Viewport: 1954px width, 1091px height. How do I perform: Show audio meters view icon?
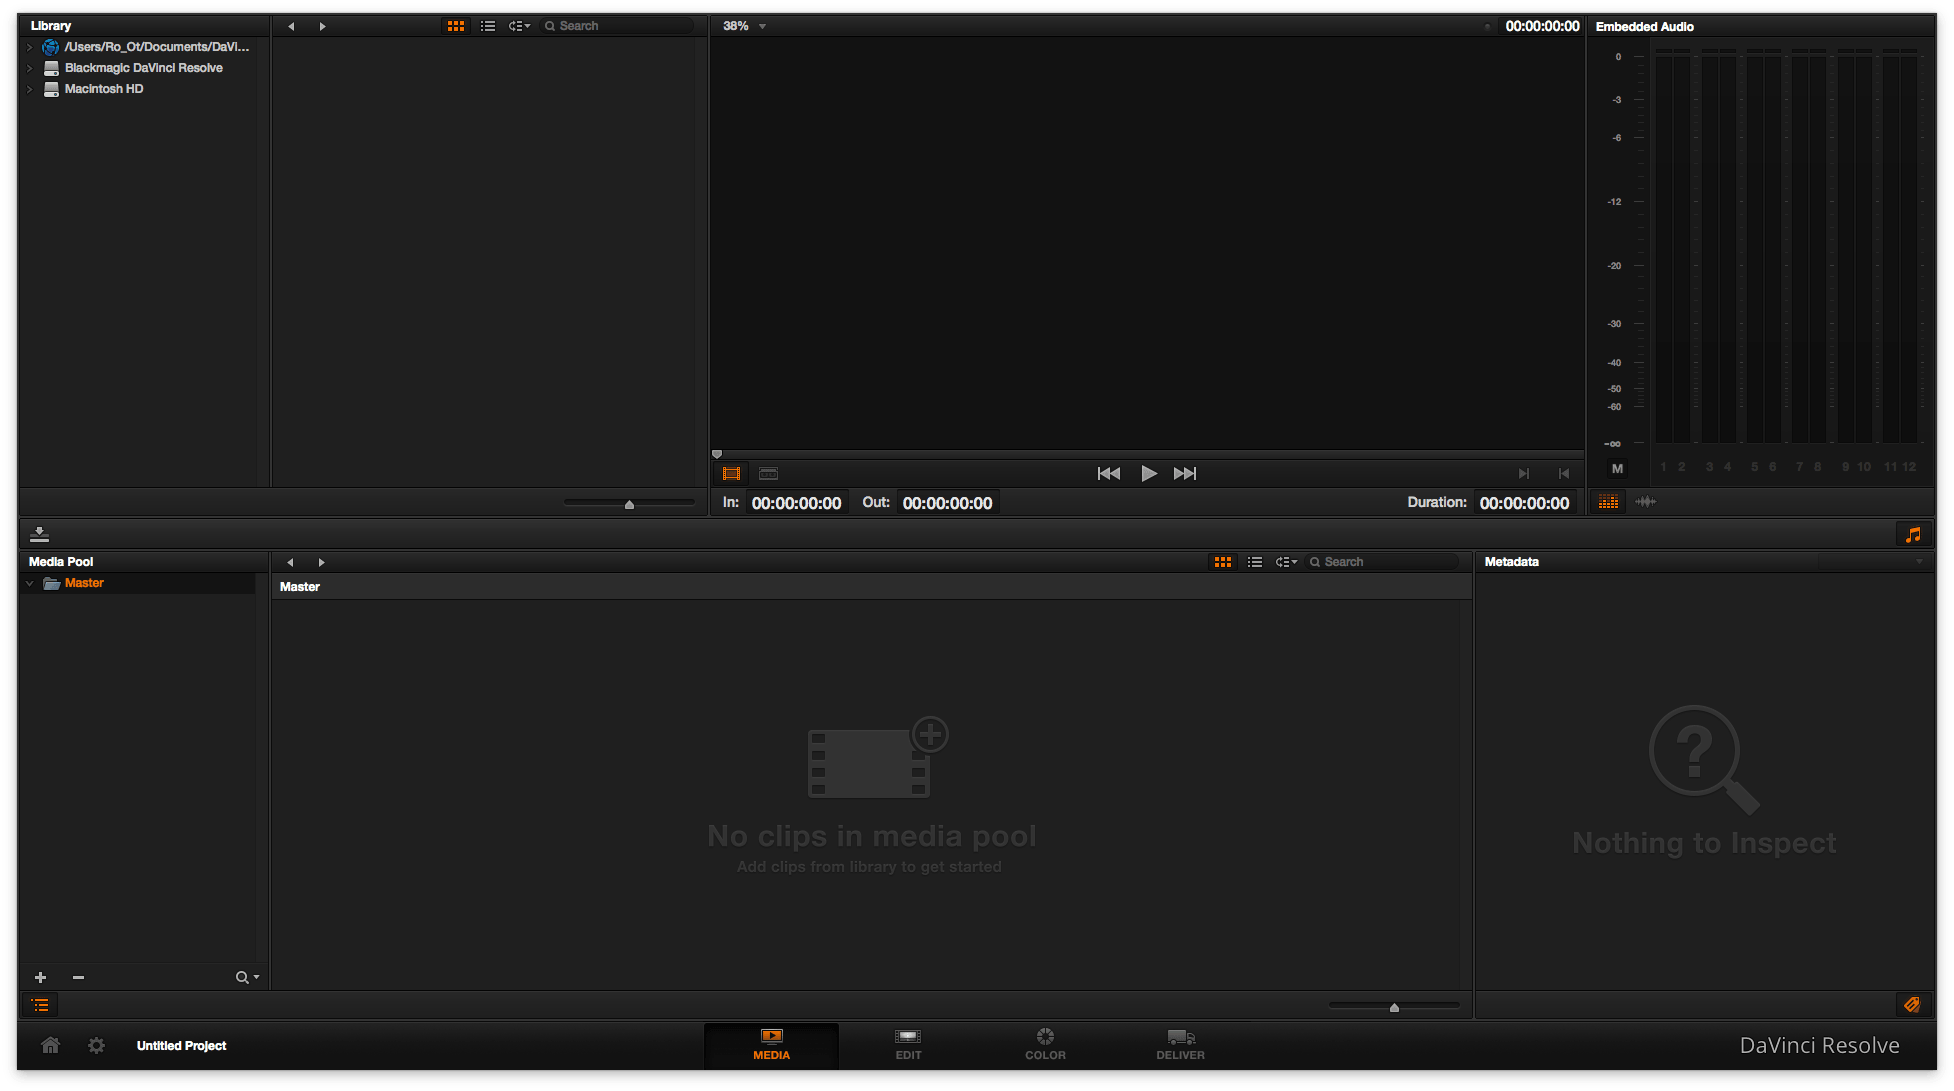pos(1608,502)
